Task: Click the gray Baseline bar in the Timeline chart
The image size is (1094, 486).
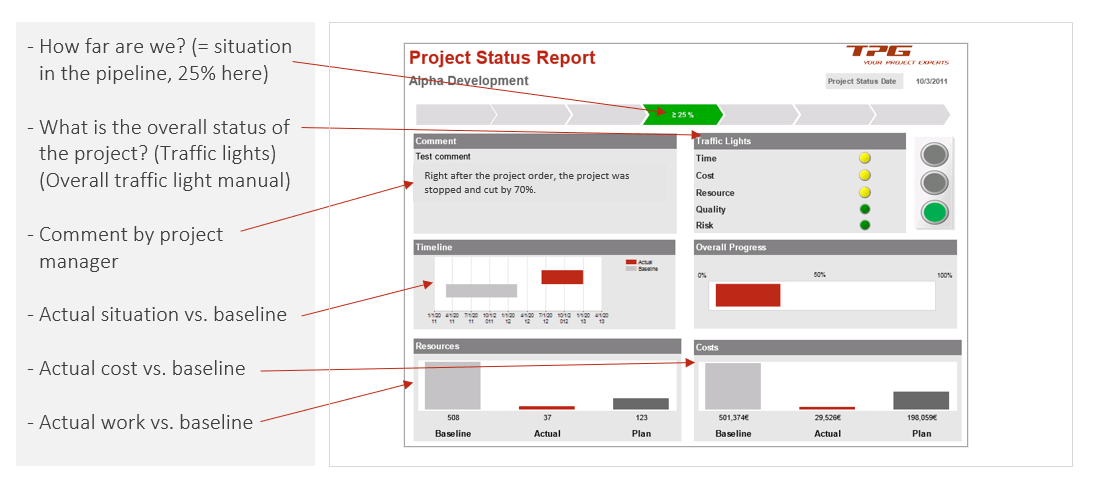Action: pos(481,291)
